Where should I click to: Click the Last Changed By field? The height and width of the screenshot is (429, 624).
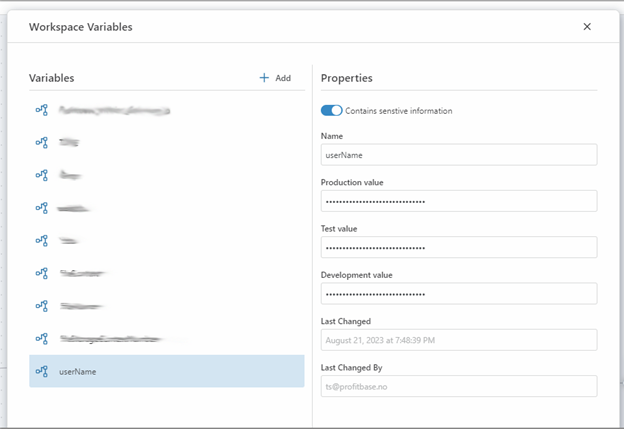(x=458, y=386)
